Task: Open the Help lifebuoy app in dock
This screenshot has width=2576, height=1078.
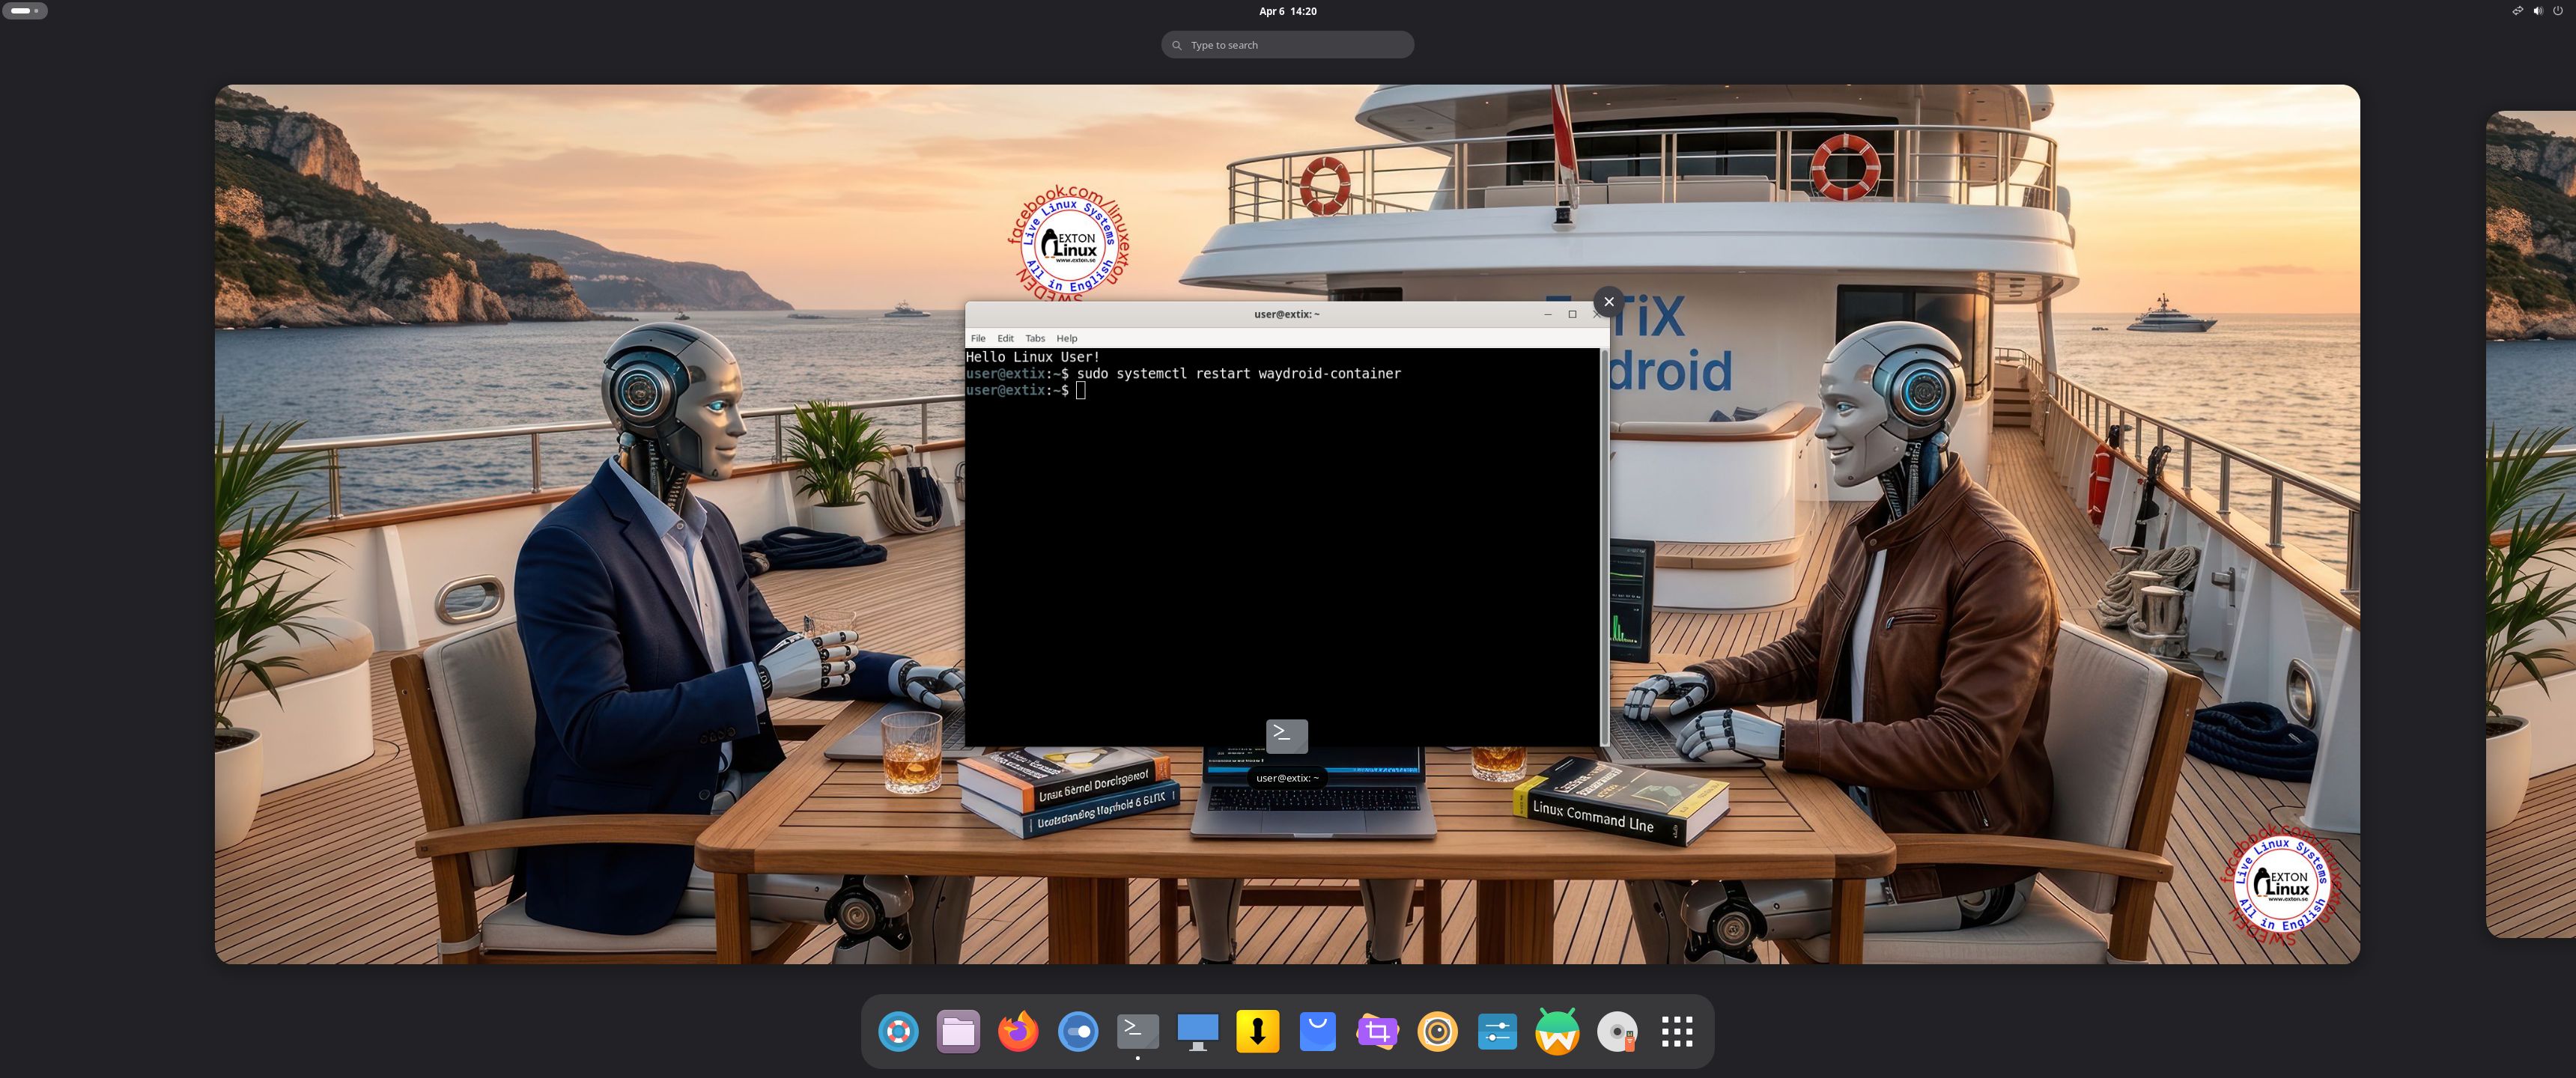Action: click(x=898, y=1031)
